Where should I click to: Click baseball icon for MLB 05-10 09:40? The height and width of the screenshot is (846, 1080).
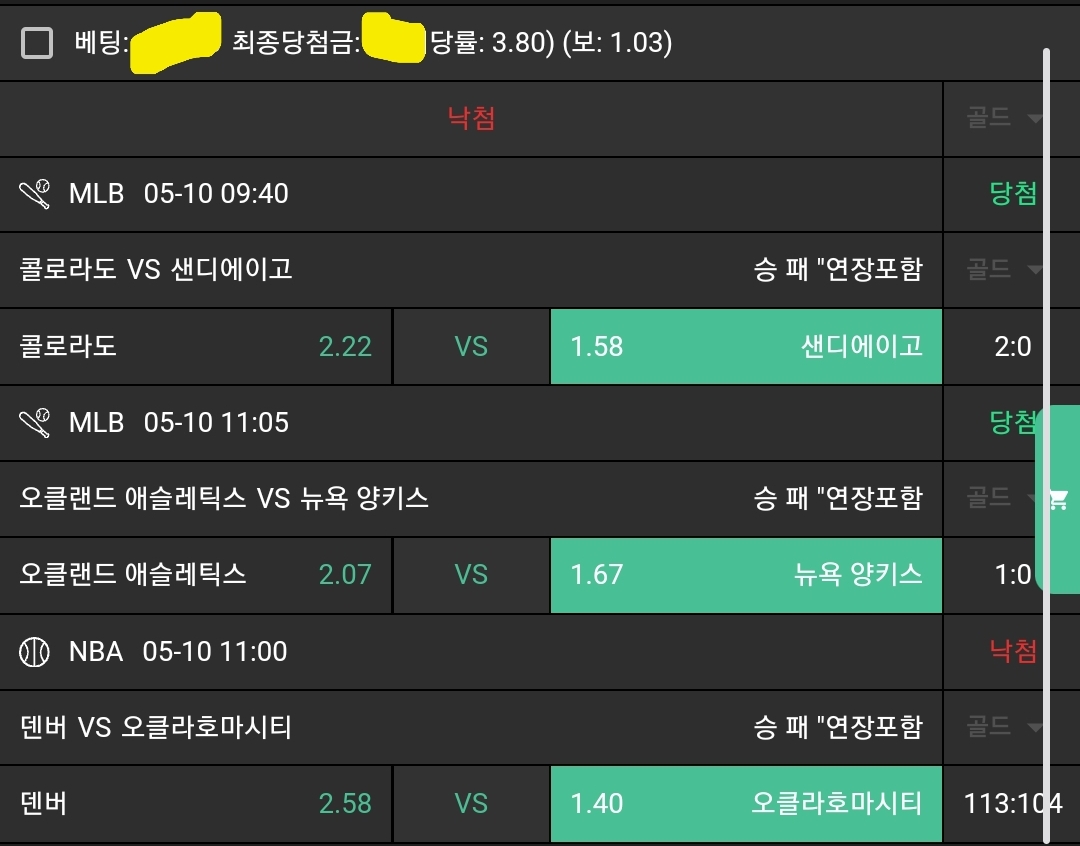(35, 193)
